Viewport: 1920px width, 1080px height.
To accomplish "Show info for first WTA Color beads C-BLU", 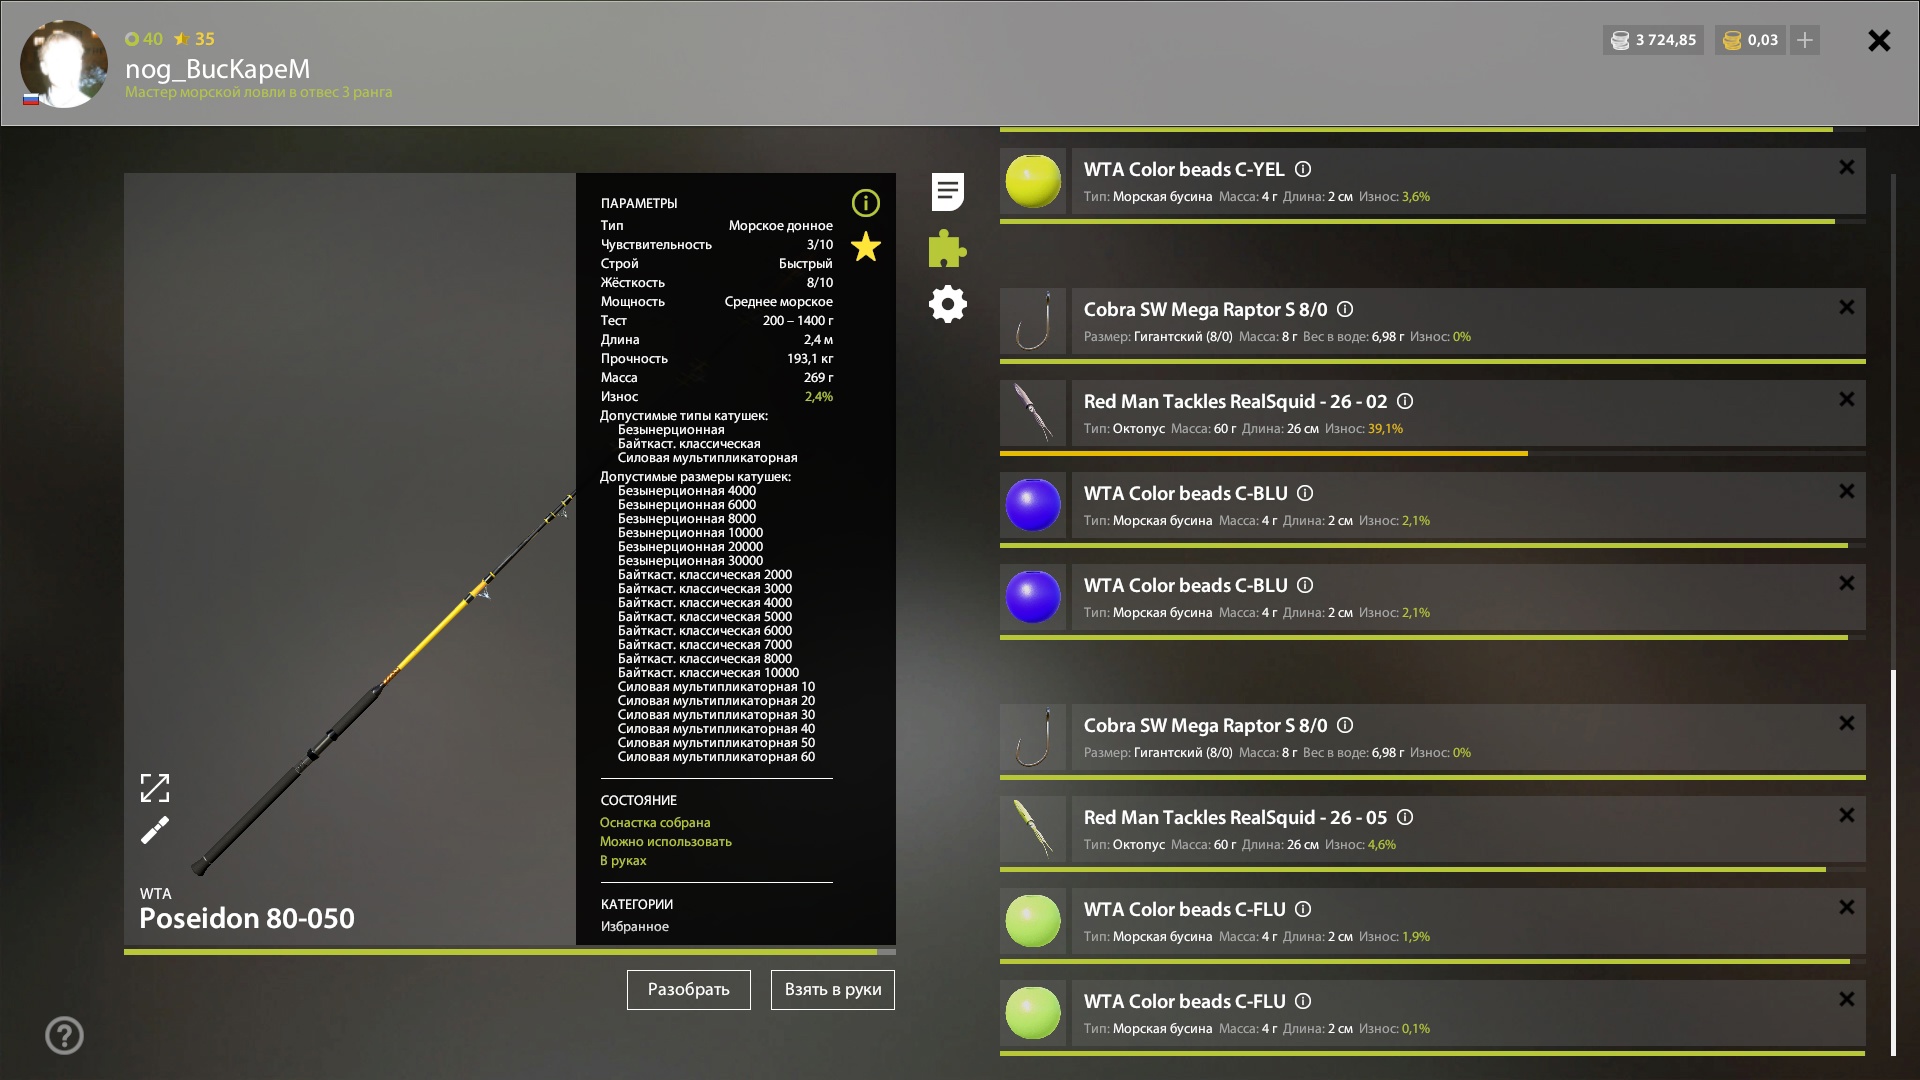I will pyautogui.click(x=1305, y=494).
